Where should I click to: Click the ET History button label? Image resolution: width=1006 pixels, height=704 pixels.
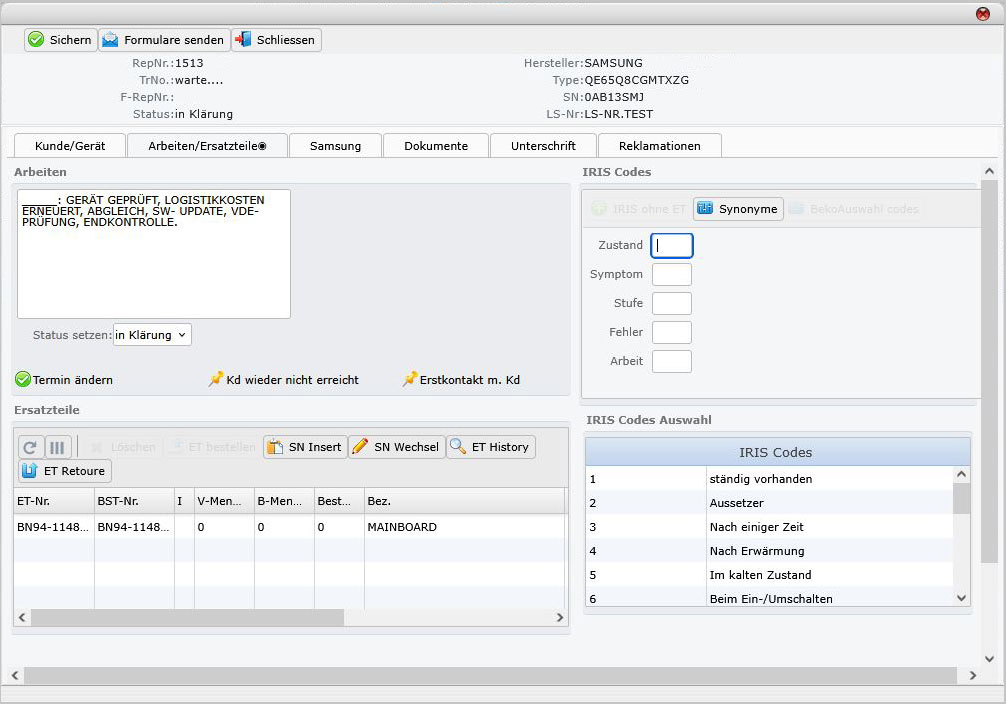(500, 447)
